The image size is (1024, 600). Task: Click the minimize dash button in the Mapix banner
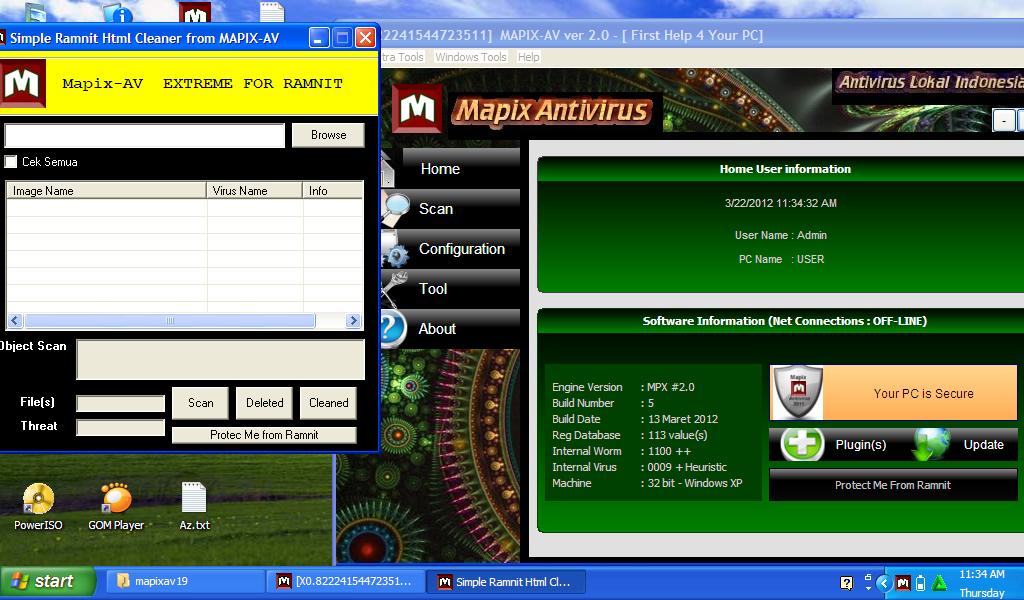click(x=1004, y=121)
